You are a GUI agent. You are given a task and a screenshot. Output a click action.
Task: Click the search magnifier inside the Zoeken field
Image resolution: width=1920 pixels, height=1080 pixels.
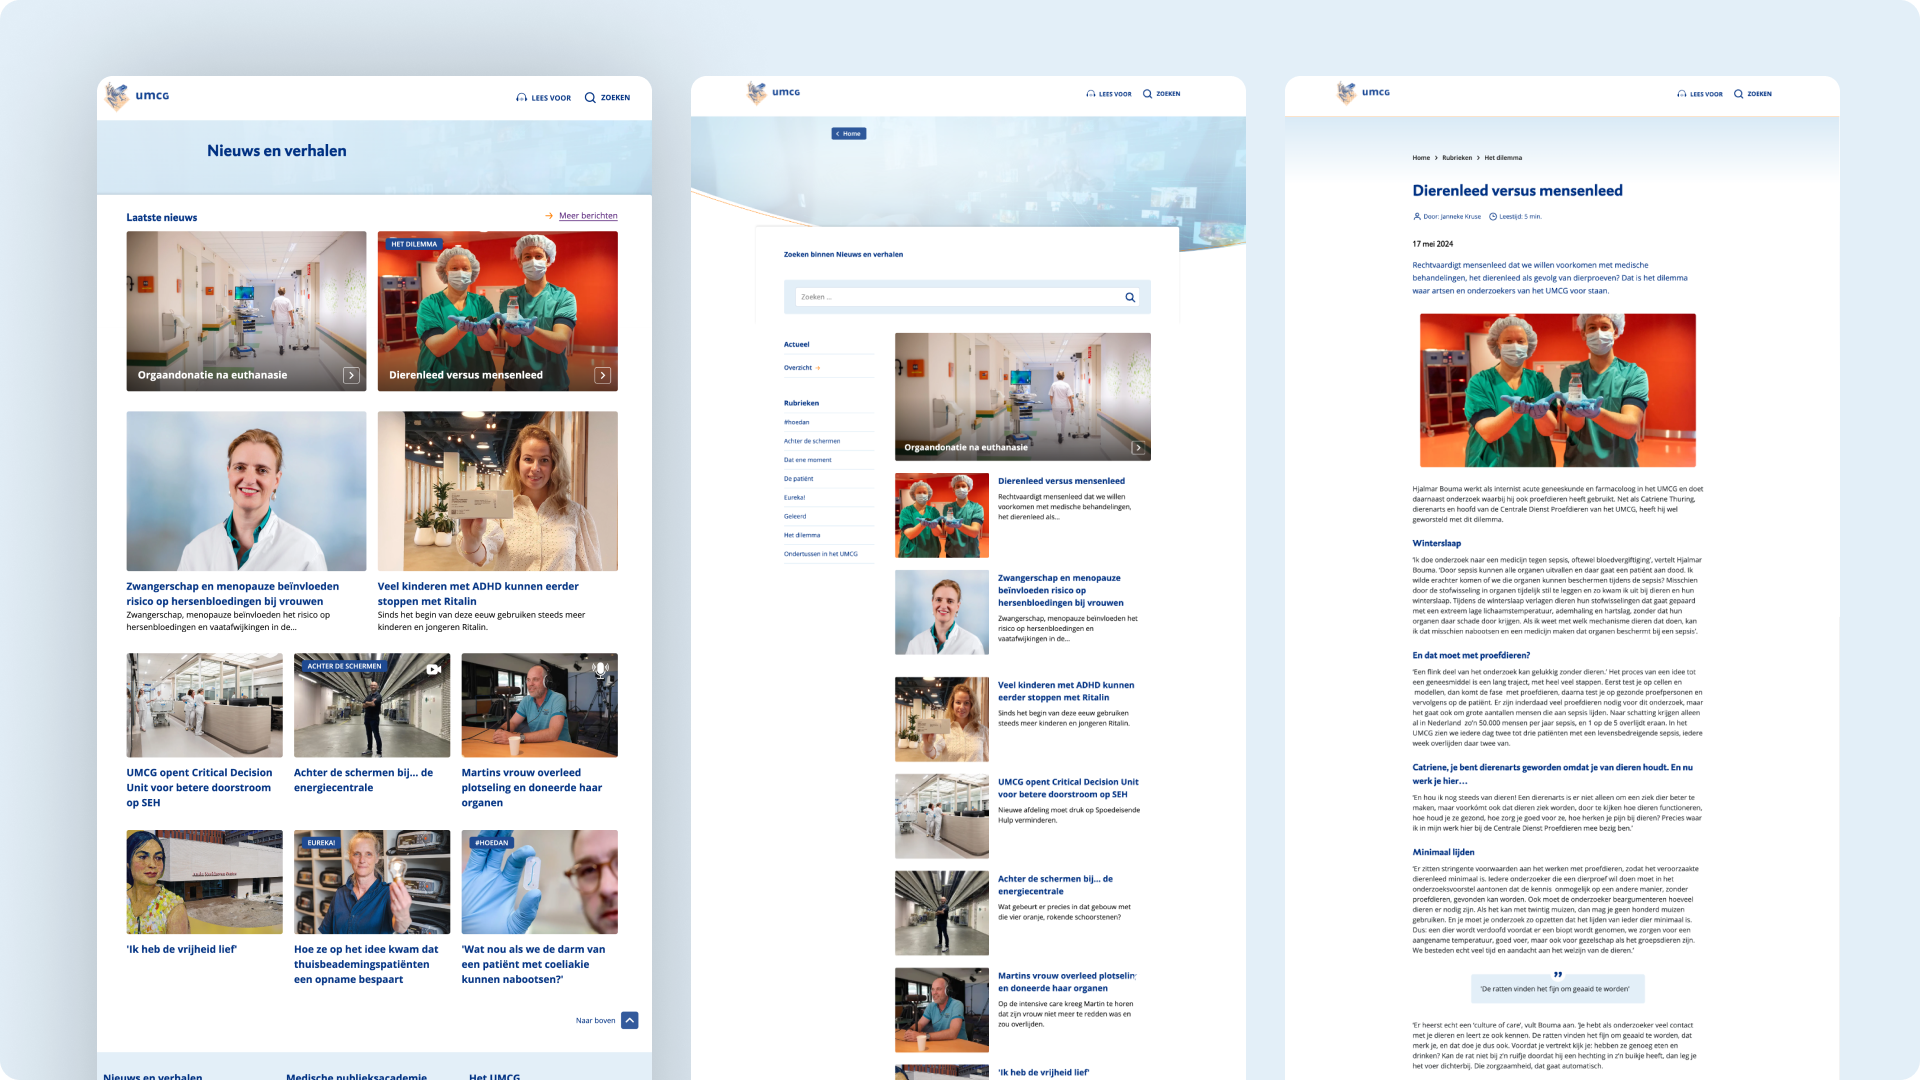coord(1130,297)
